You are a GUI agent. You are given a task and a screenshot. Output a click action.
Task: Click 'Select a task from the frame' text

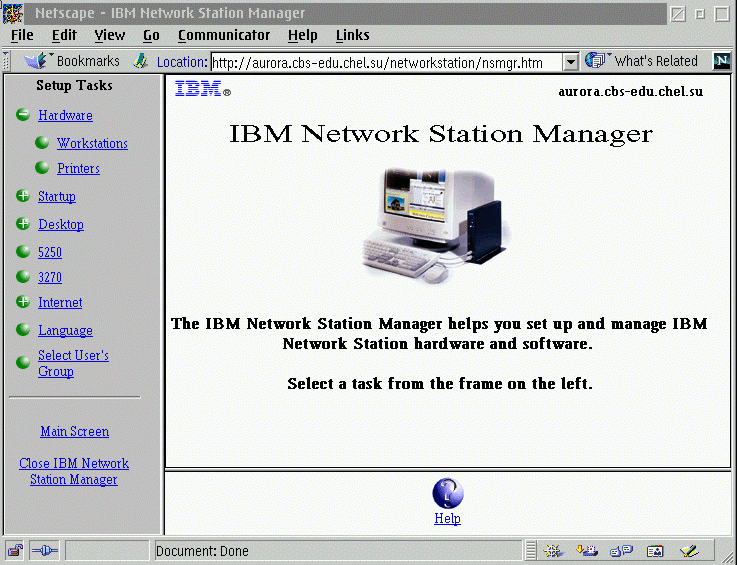pos(440,384)
